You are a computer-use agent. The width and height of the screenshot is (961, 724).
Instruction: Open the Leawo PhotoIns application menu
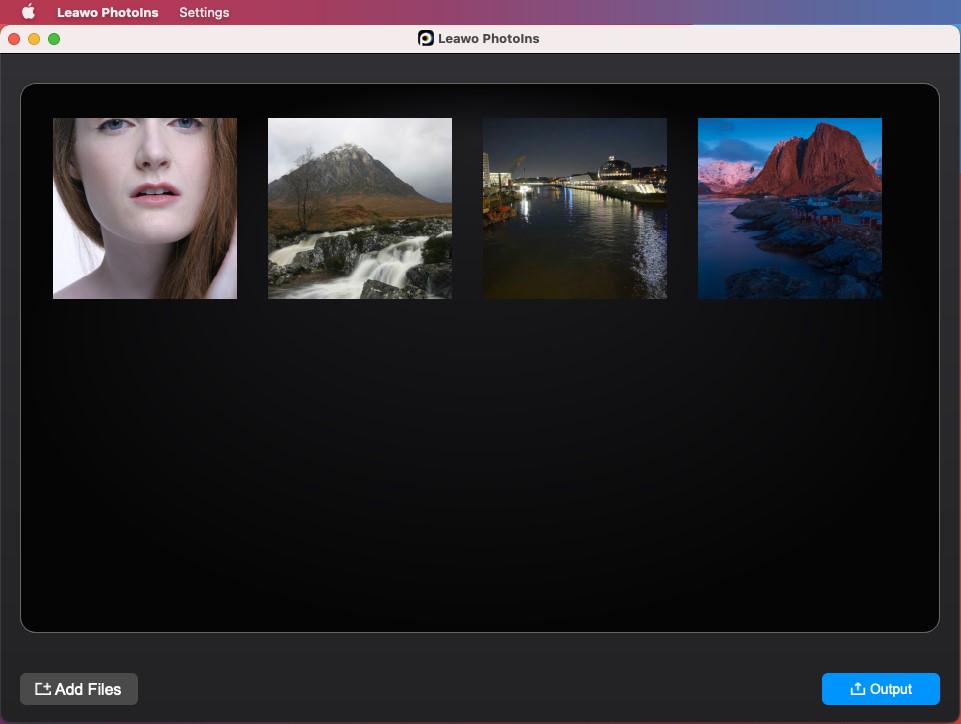[x=107, y=12]
